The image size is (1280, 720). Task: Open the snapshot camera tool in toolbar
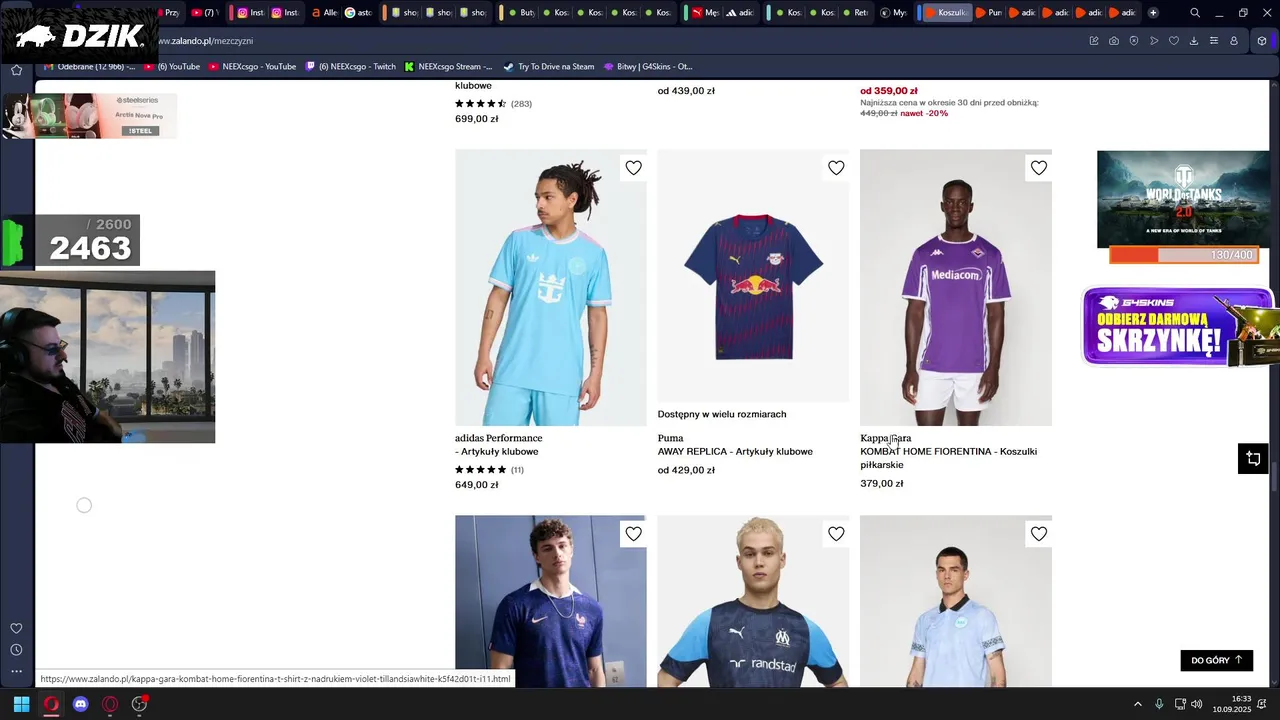point(1114,41)
